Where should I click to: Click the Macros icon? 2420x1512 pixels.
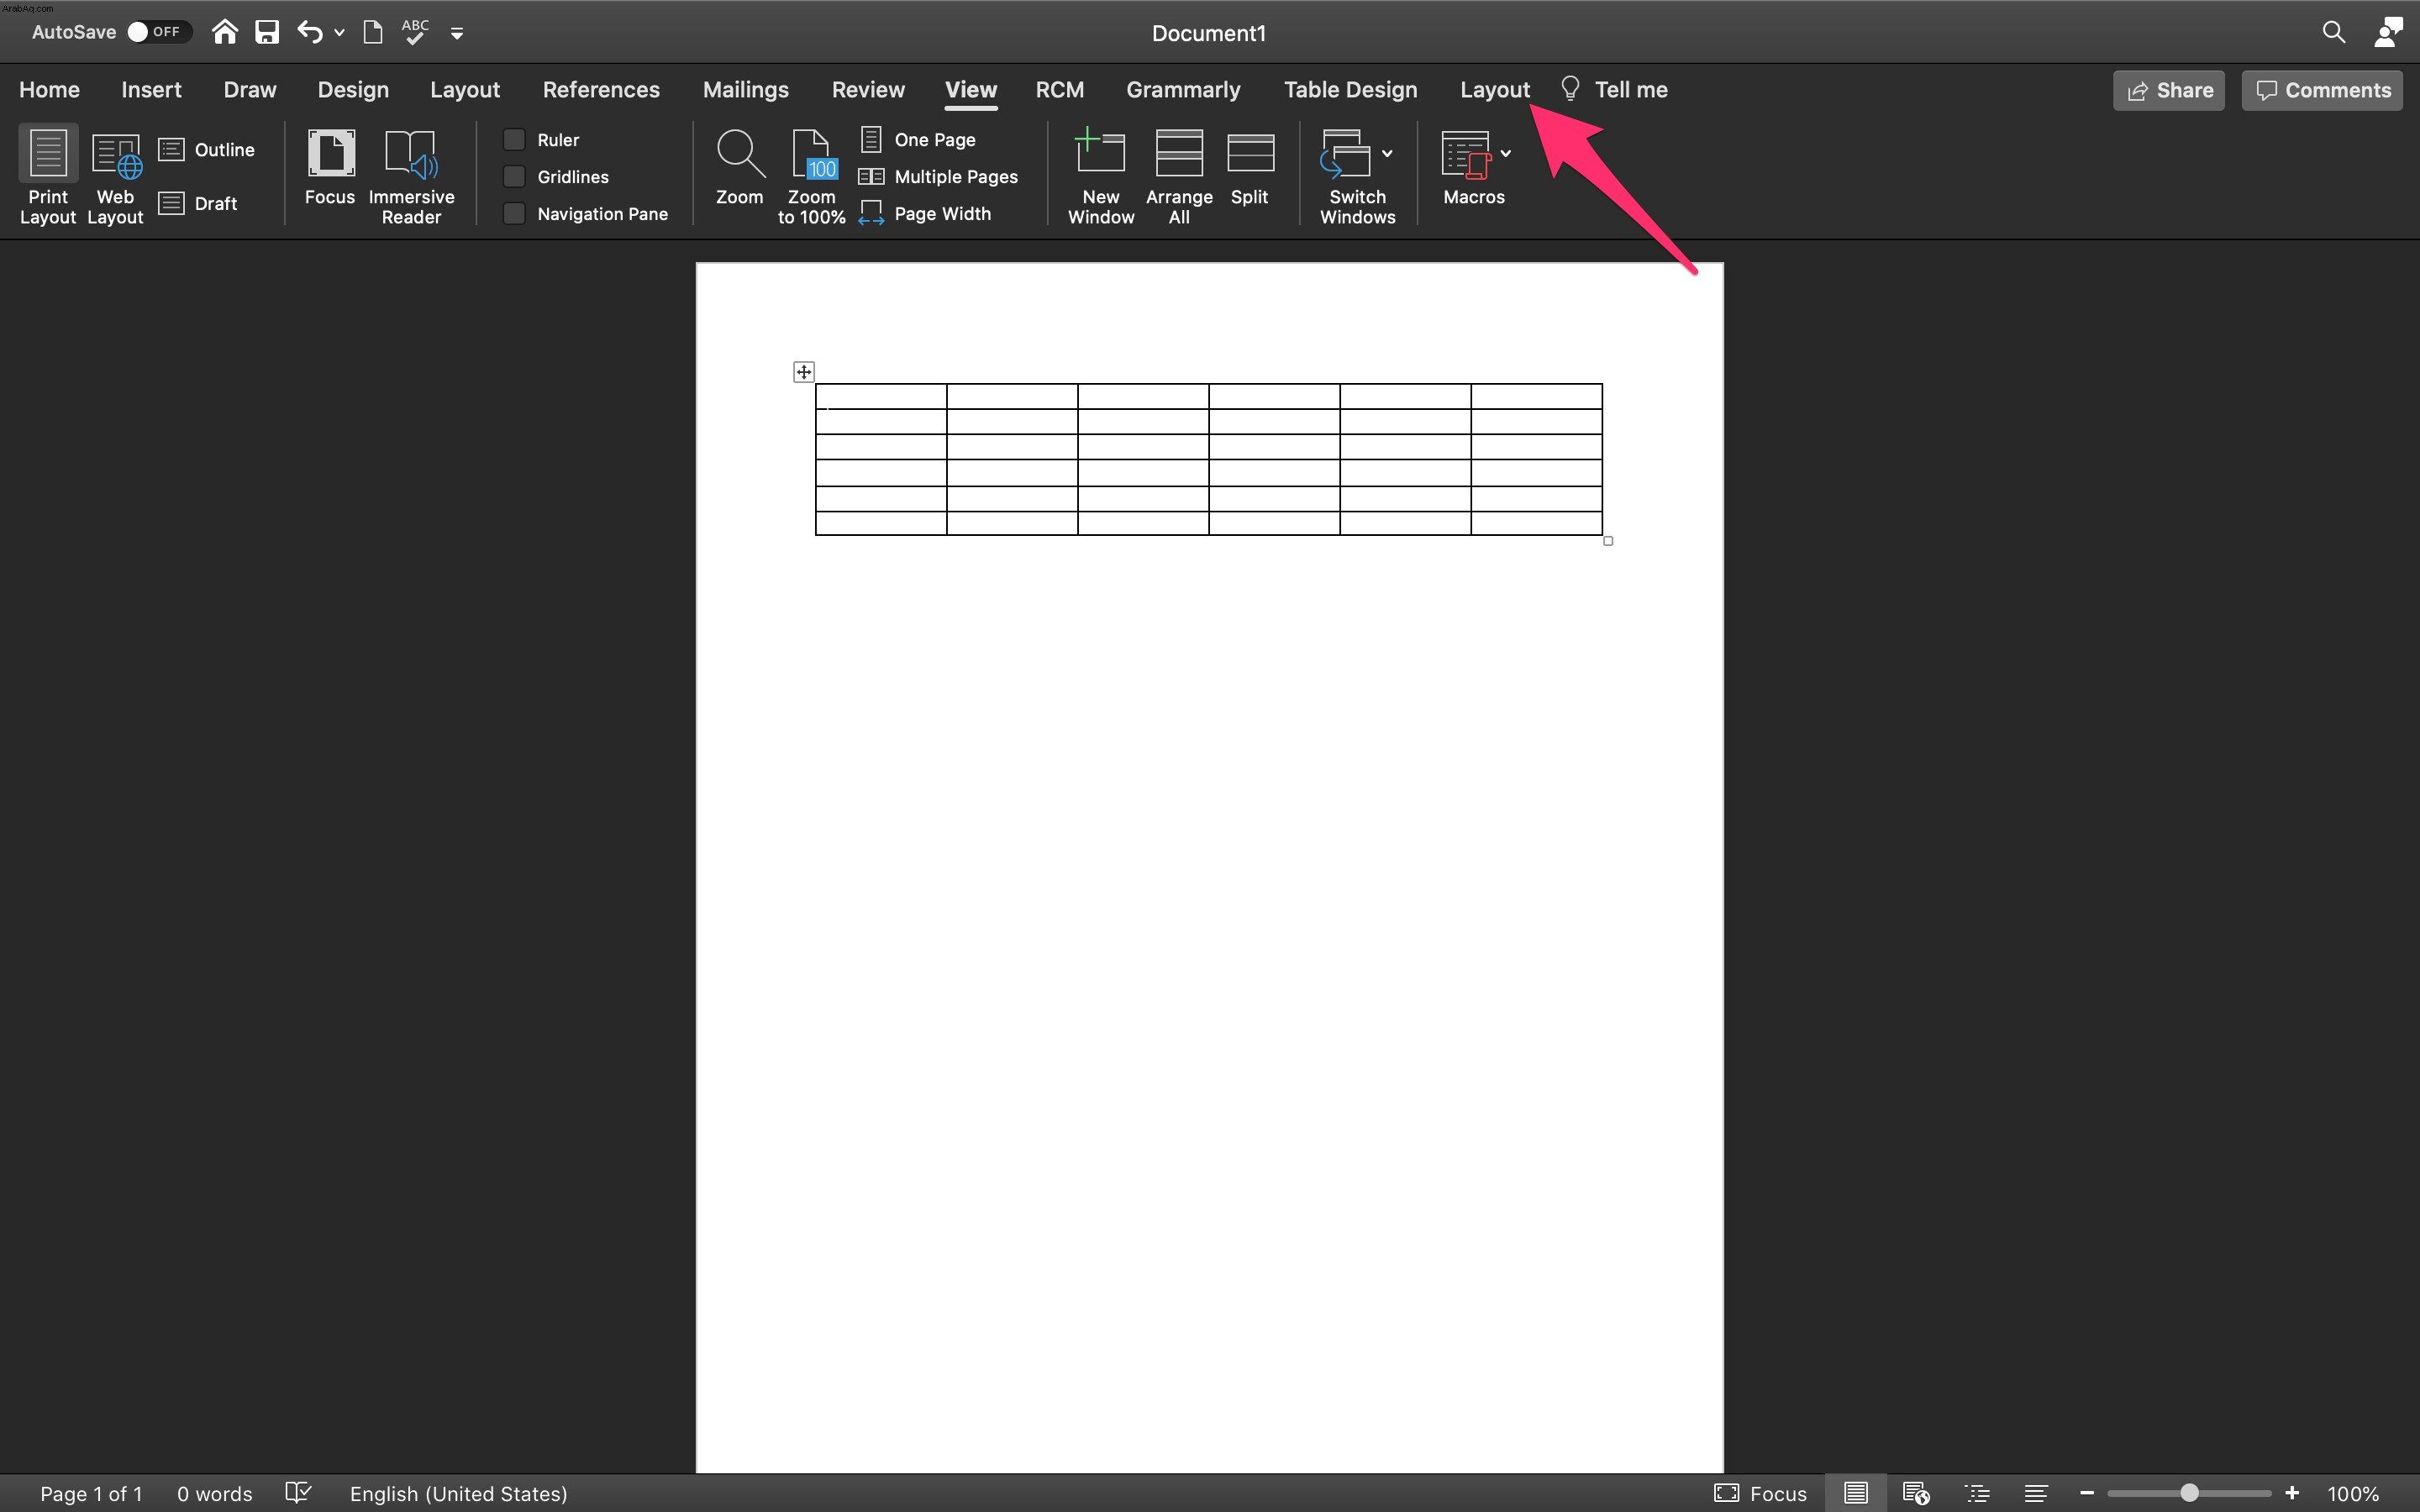pos(1466,154)
